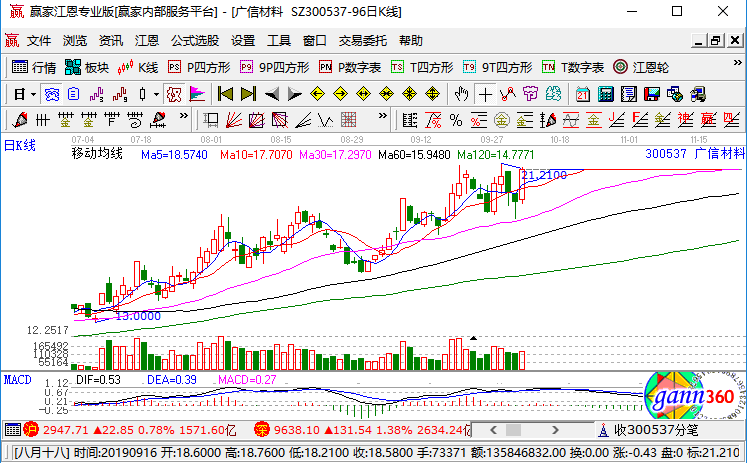747x463 pixels.
Task: Open the P四方形 tool
Action: (x=199, y=68)
